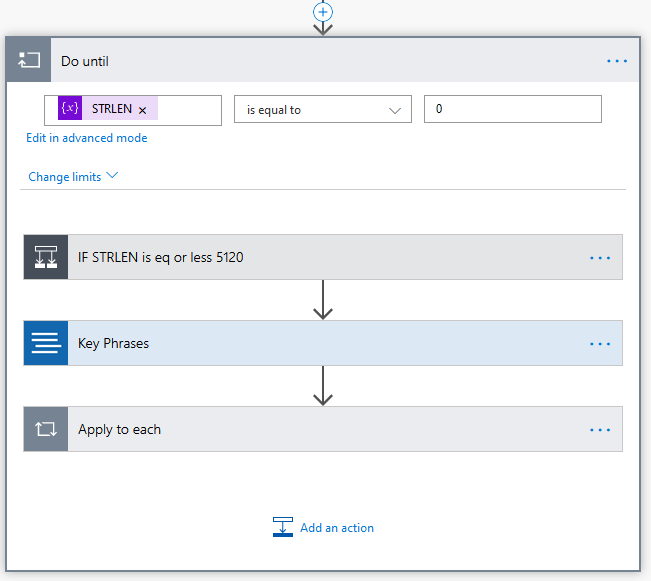Open the Do until ellipsis menu
Viewport: 651px width, 581px height.
pos(617,61)
